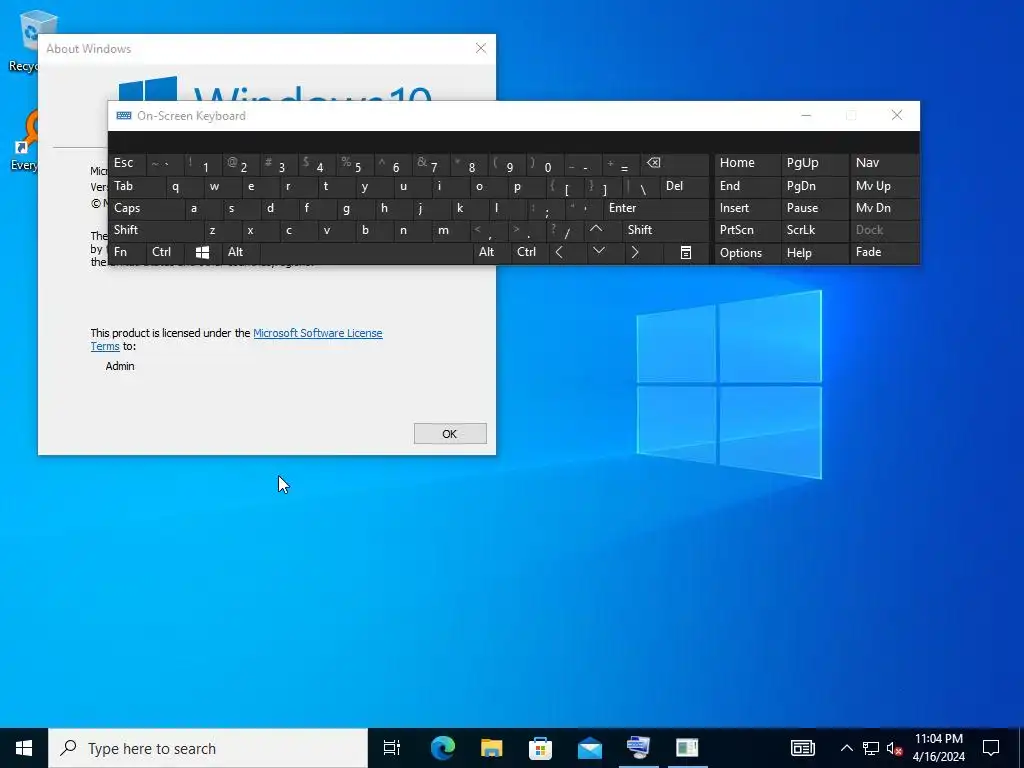Toggle the ScrLk key
Screen dimensions: 1024x768
[814, 230]
